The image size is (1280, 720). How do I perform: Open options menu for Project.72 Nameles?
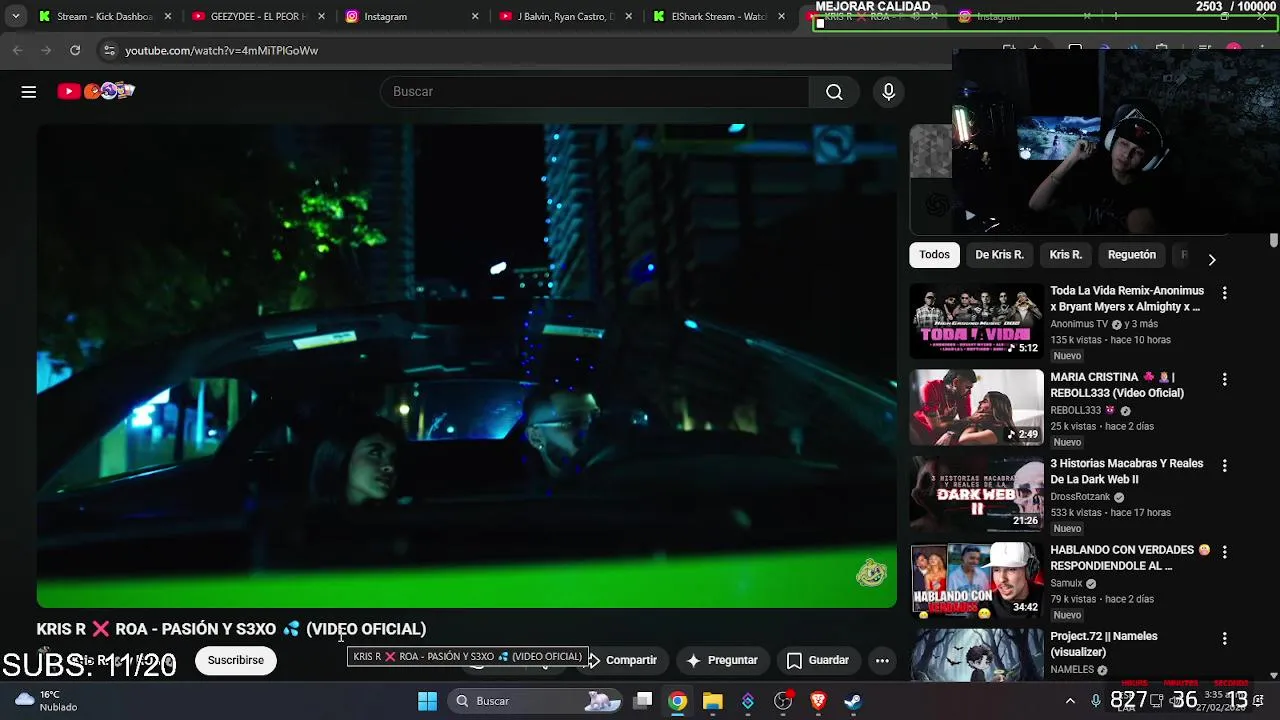click(x=1224, y=638)
